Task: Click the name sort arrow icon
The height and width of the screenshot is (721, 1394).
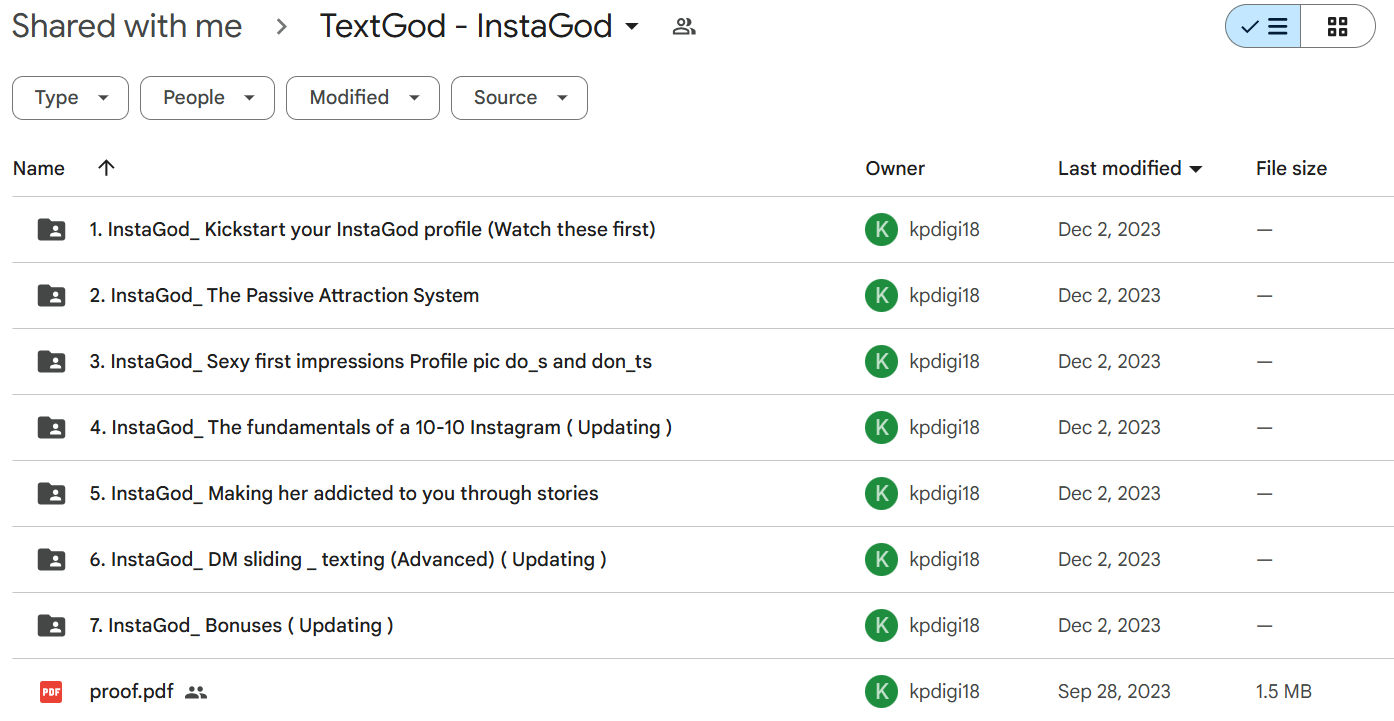Action: (x=107, y=168)
